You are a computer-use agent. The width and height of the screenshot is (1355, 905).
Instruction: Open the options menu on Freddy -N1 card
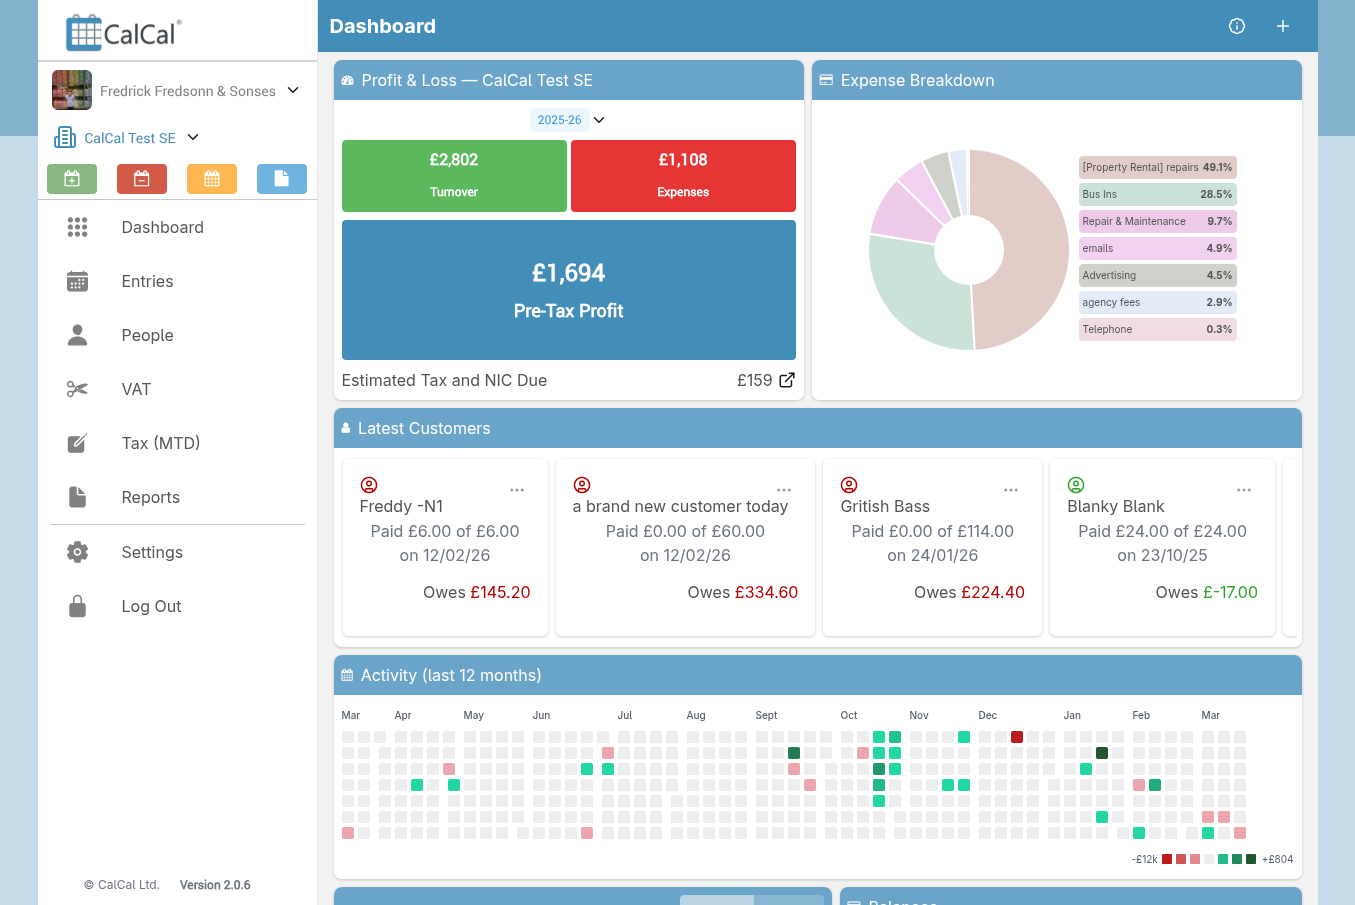517,489
